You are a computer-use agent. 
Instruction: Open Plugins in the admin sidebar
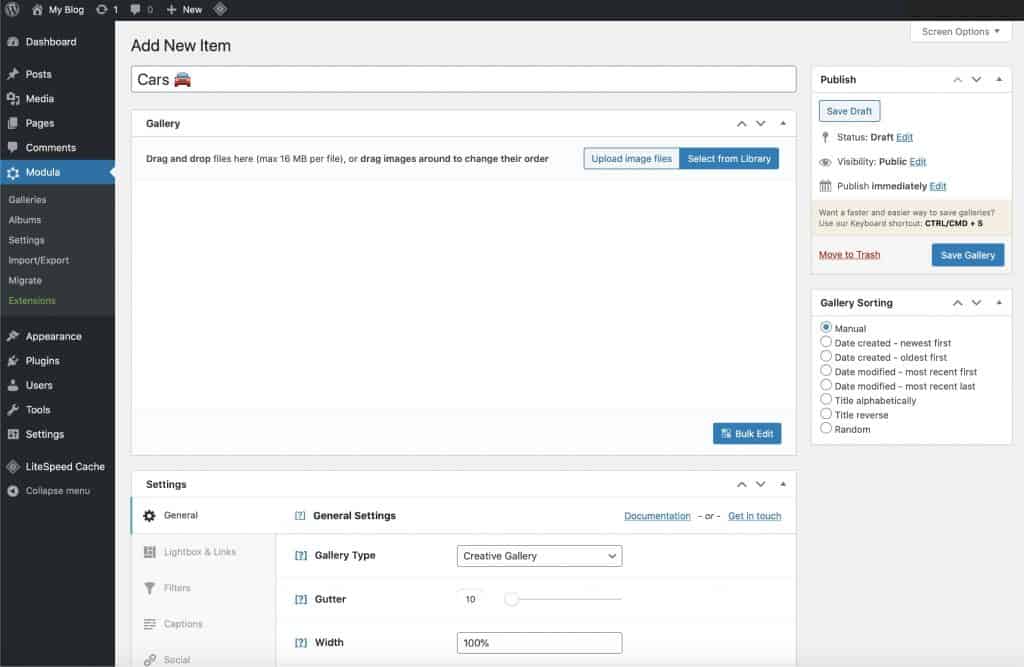pos(42,361)
